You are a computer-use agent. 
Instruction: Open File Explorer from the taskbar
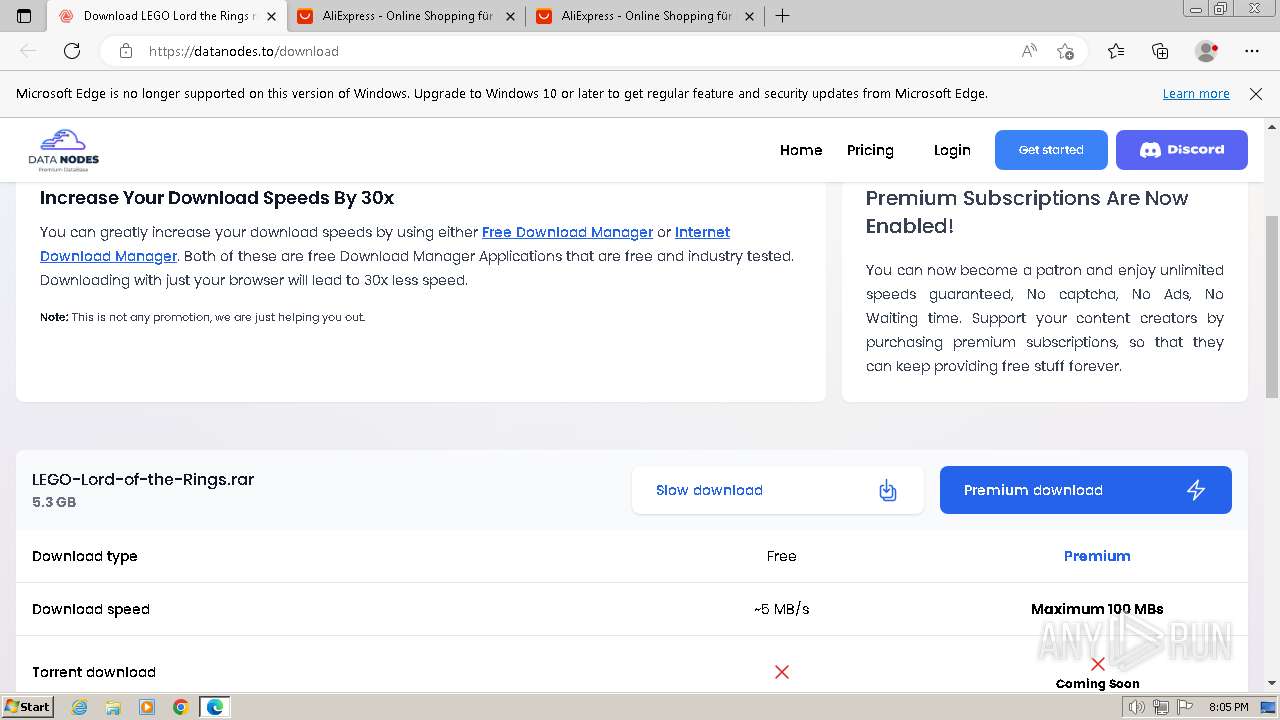(x=113, y=707)
